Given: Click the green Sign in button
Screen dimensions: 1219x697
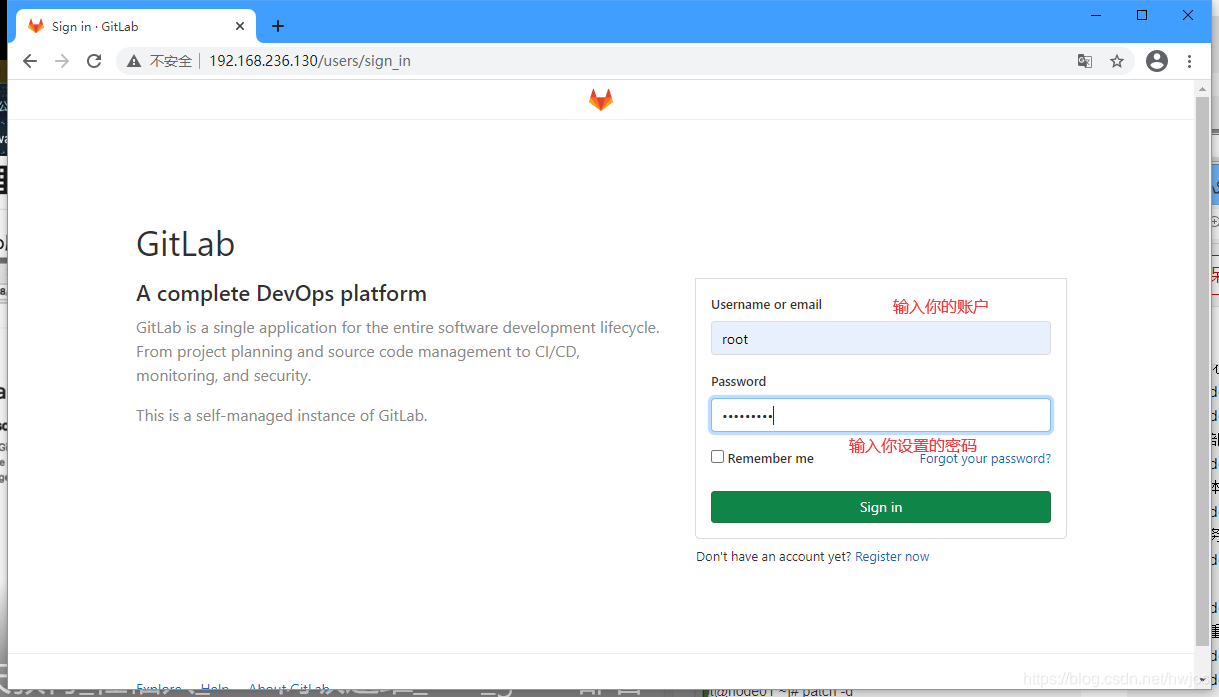Looking at the screenshot, I should tap(881, 507).
